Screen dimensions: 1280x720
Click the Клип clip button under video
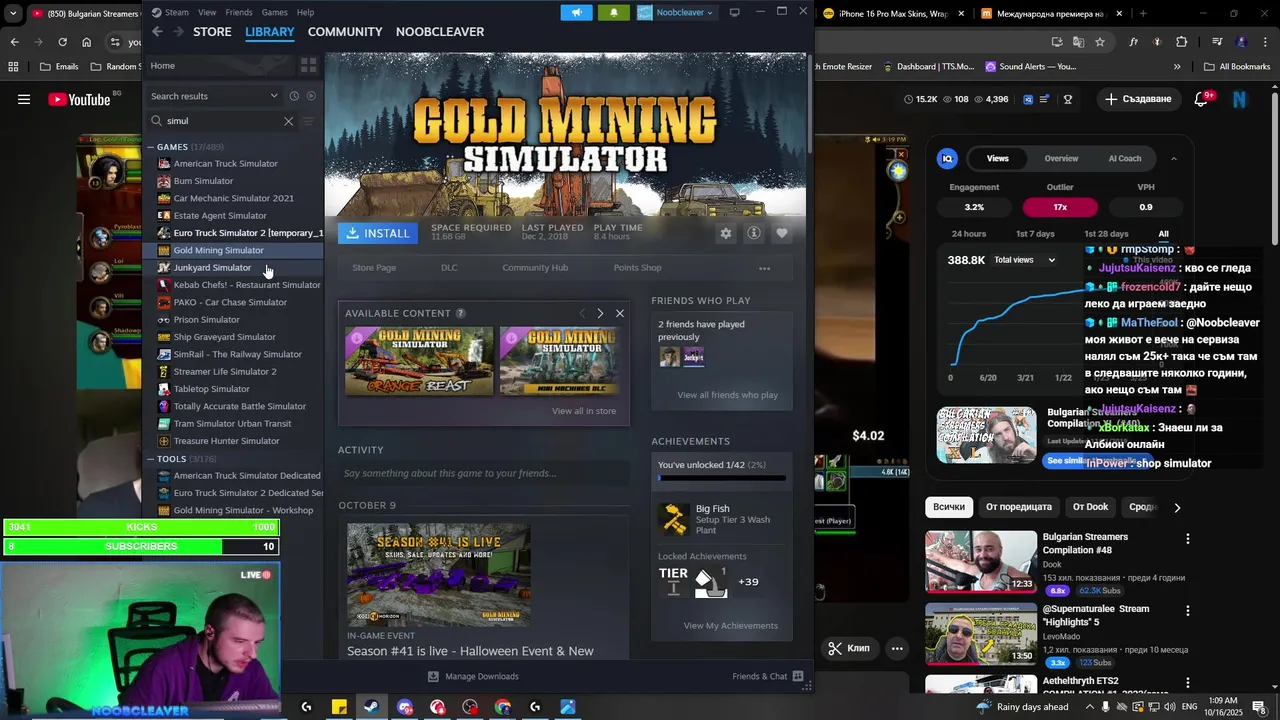point(850,648)
